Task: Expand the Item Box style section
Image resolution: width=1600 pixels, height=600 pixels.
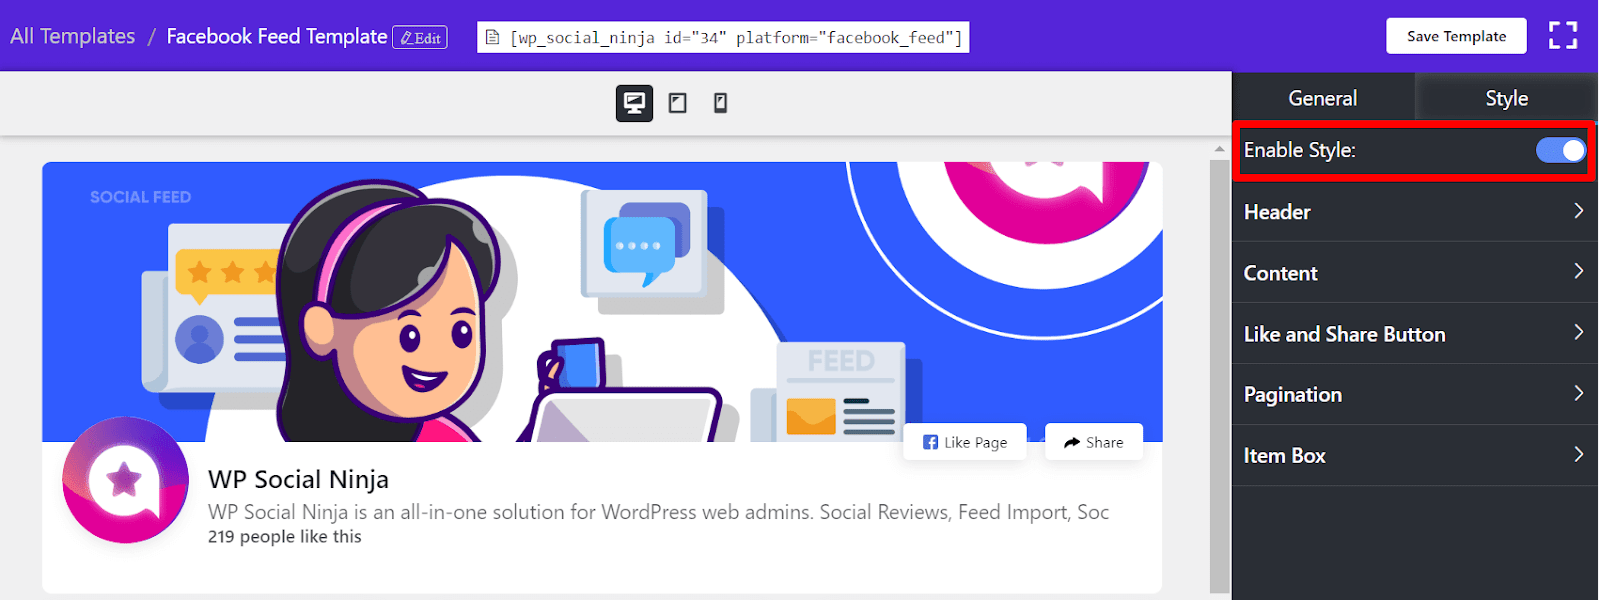Action: (x=1414, y=456)
